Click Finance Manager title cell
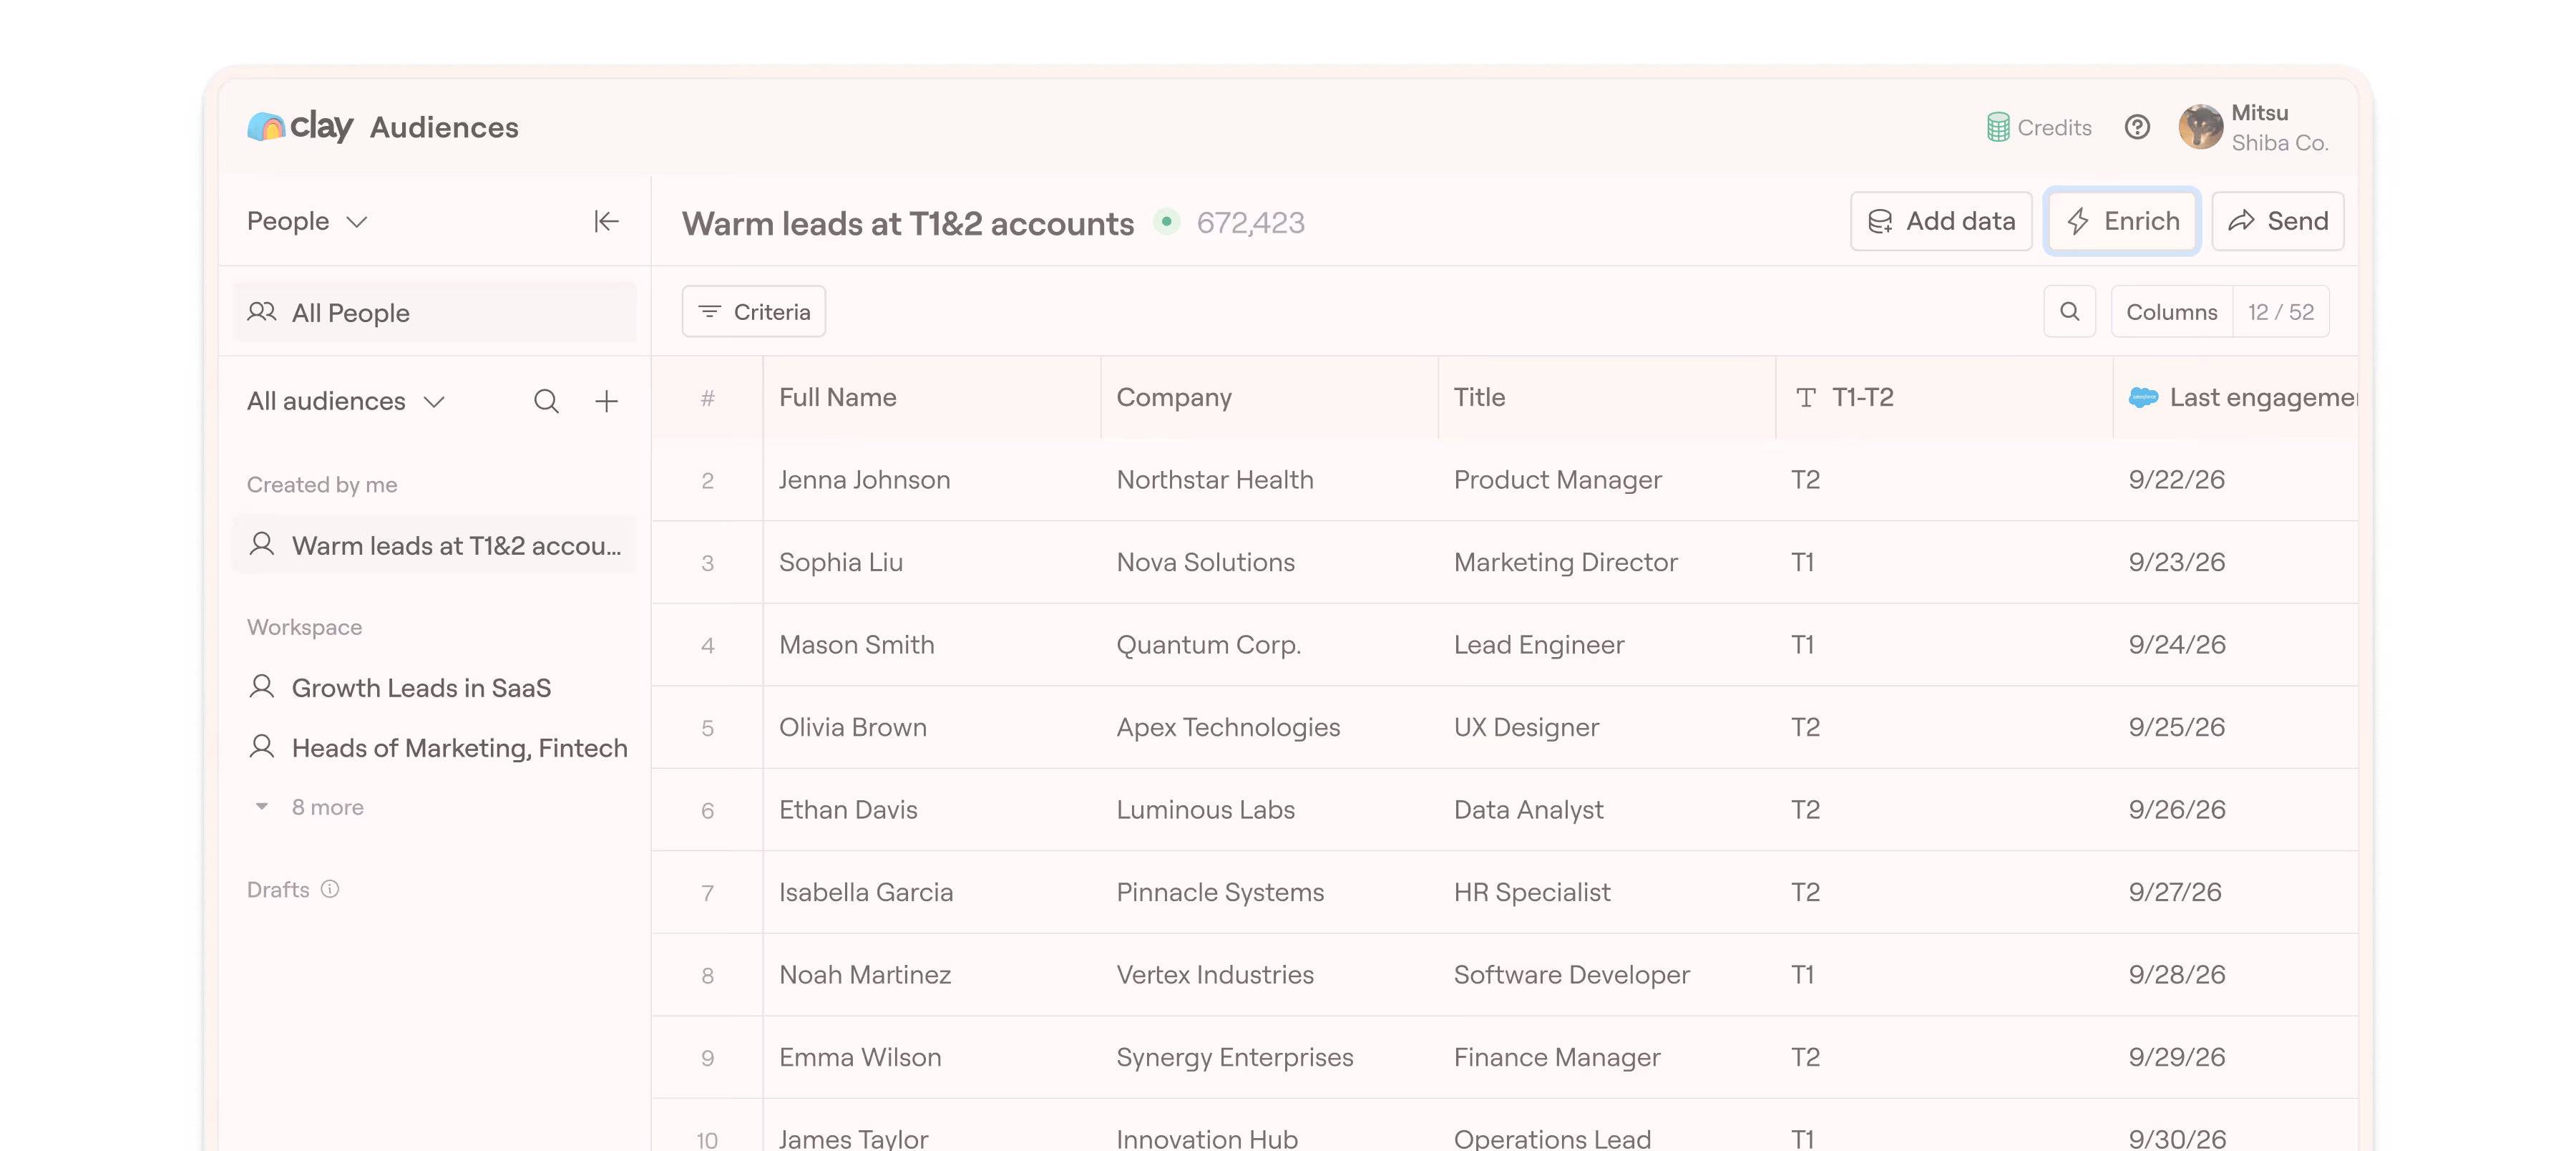2576x1151 pixels. [1606, 1057]
